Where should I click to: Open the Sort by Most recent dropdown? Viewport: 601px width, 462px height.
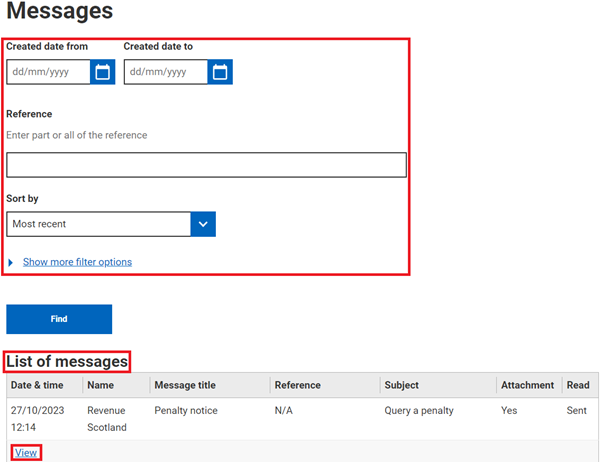tap(98, 224)
